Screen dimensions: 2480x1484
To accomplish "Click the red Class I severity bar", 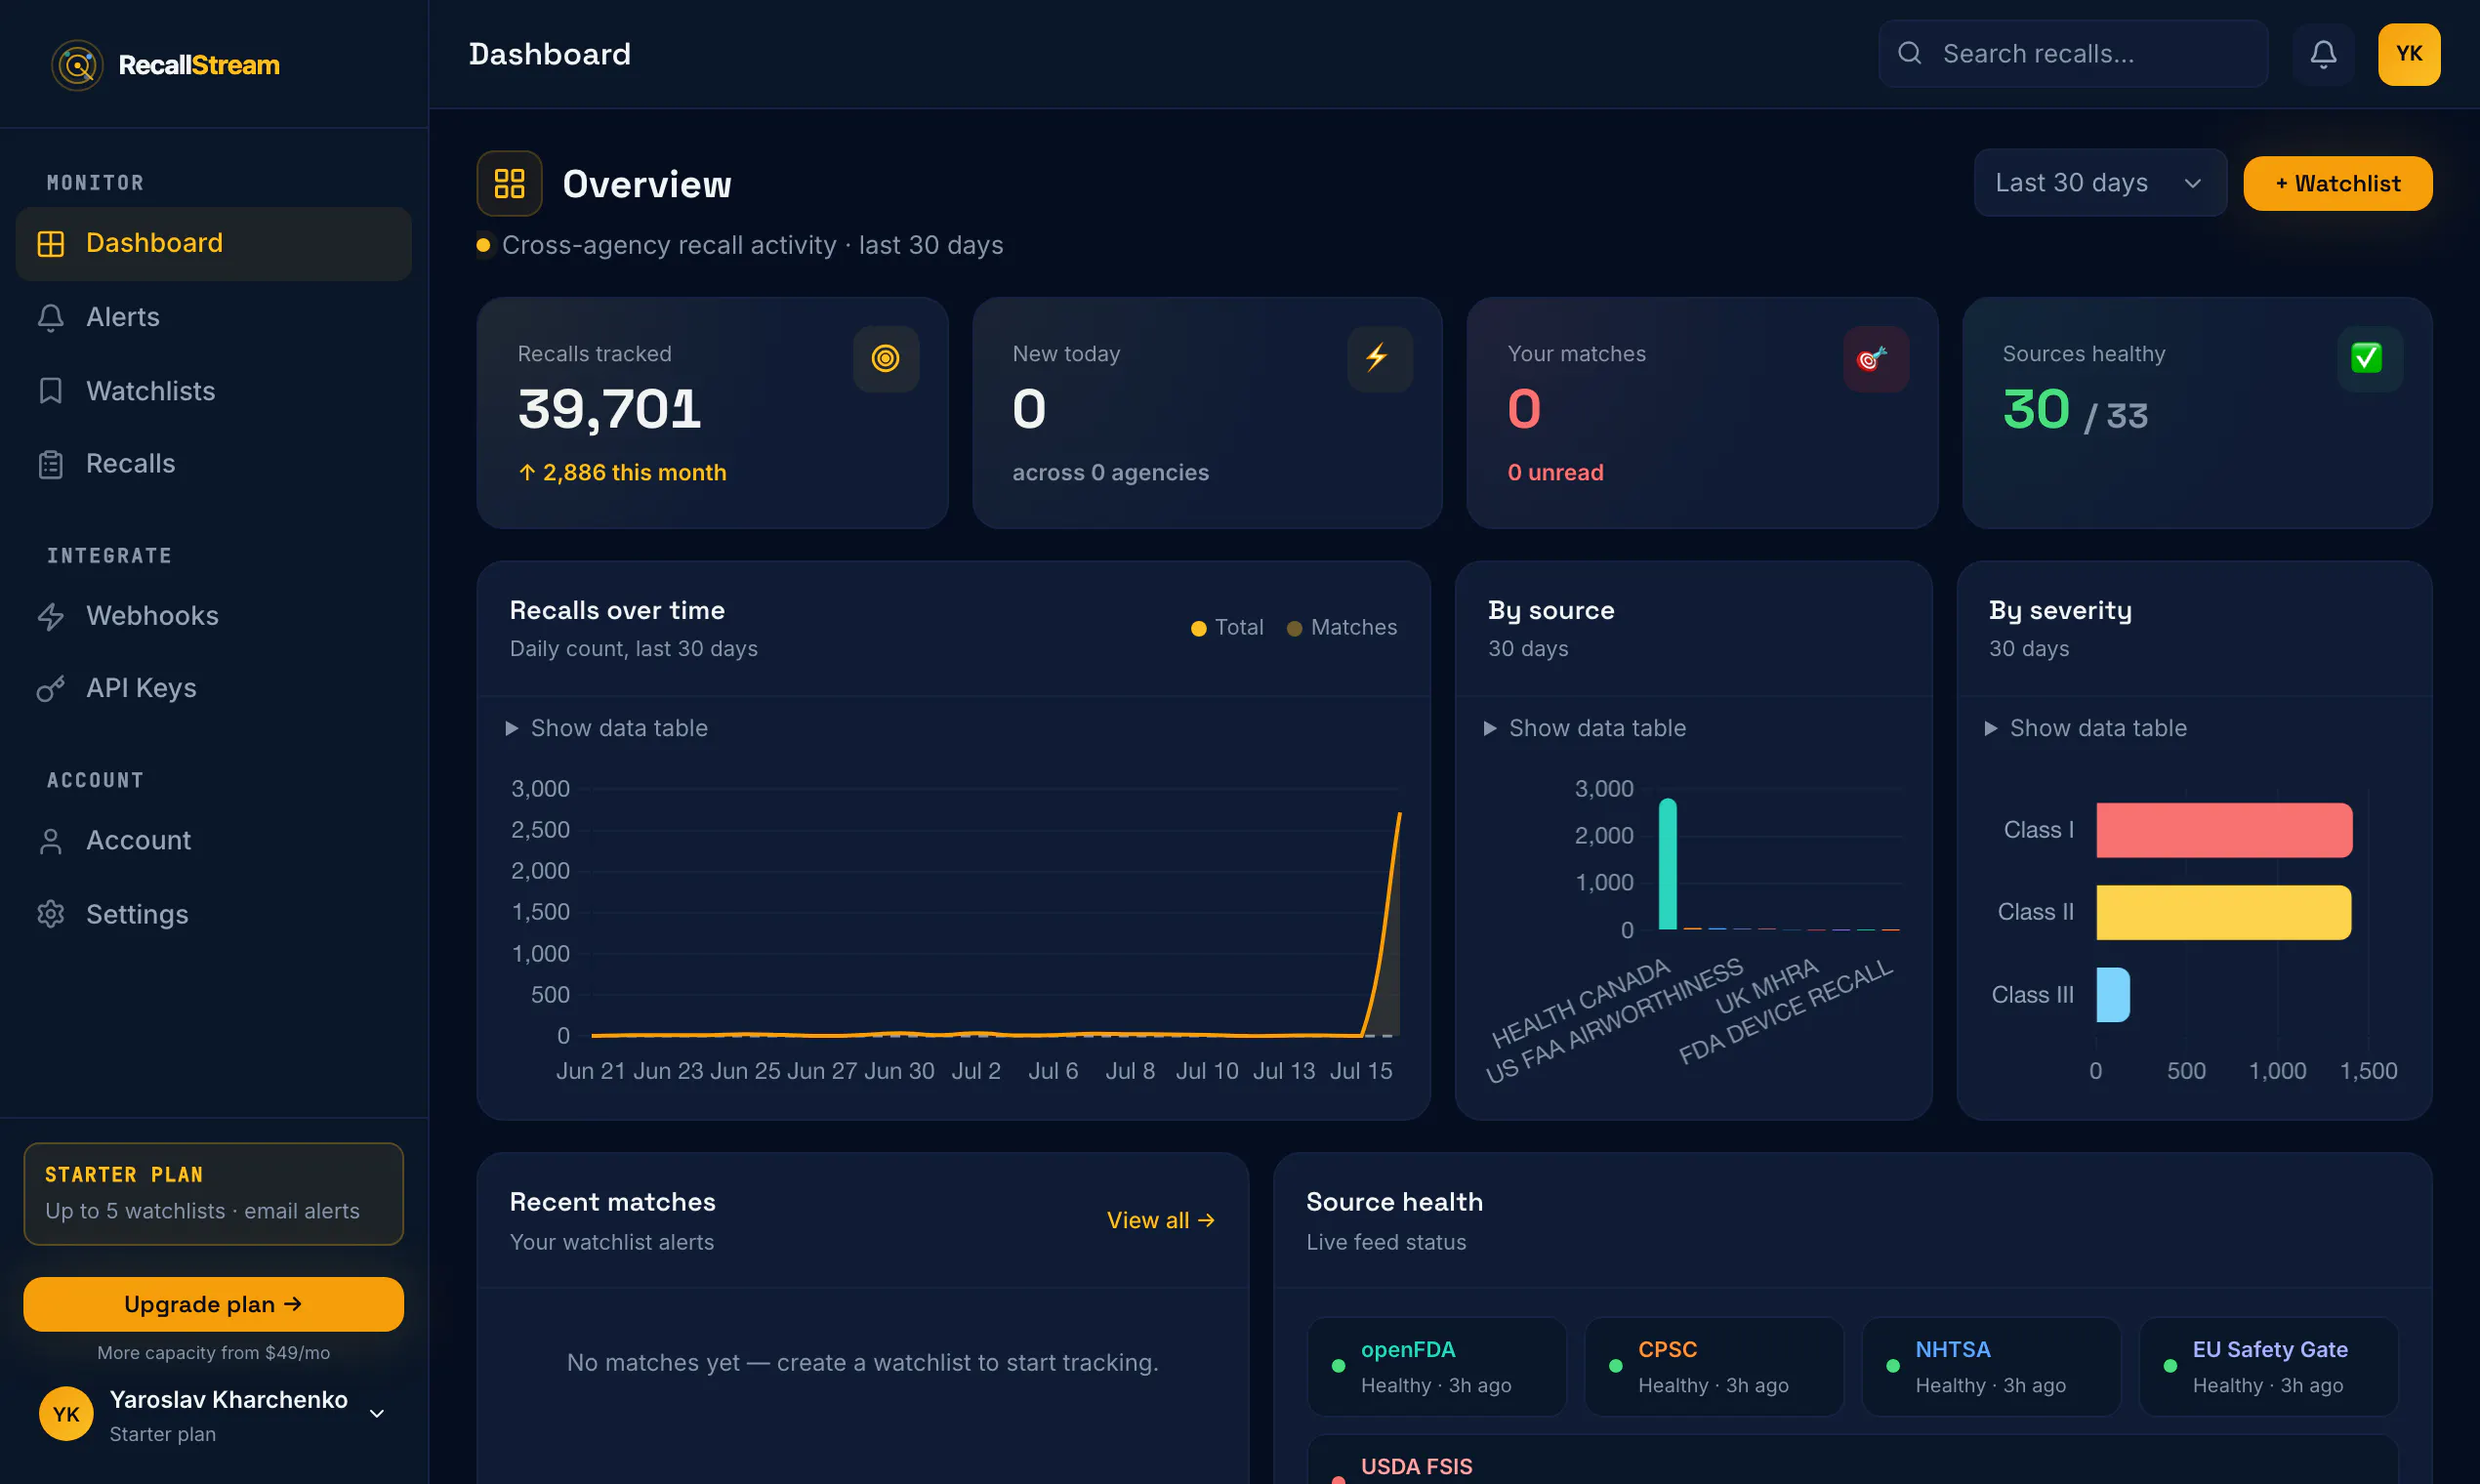I will [x=2224, y=830].
